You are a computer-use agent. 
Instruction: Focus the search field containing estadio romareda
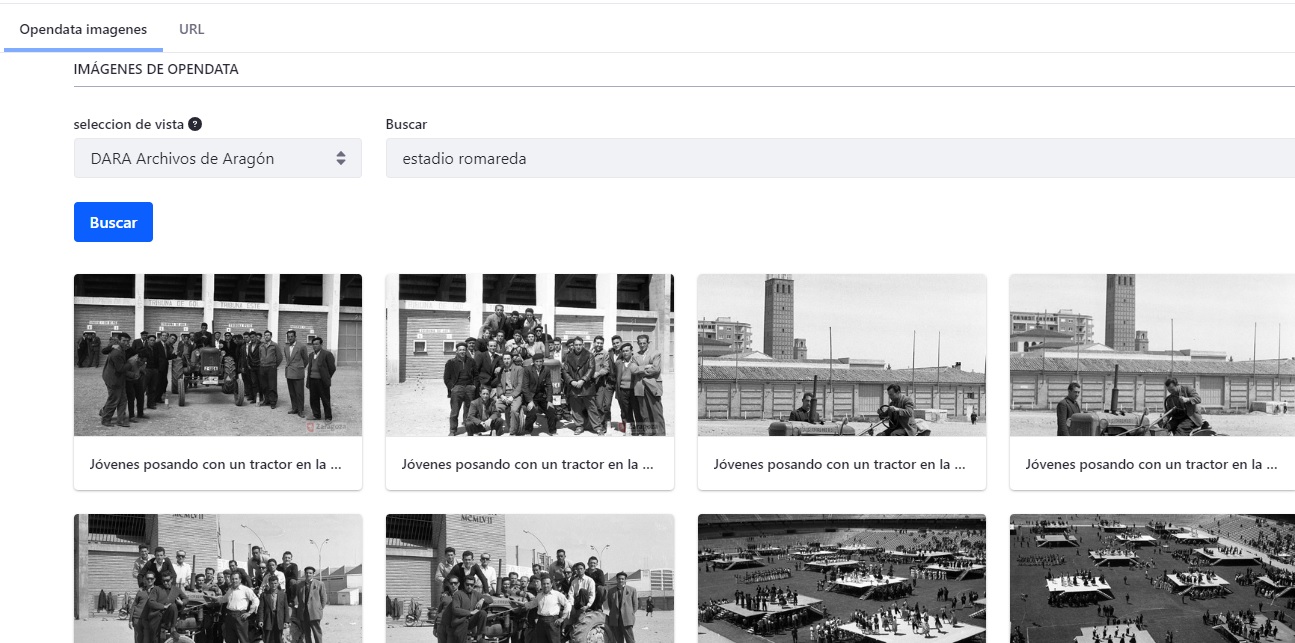tap(840, 158)
